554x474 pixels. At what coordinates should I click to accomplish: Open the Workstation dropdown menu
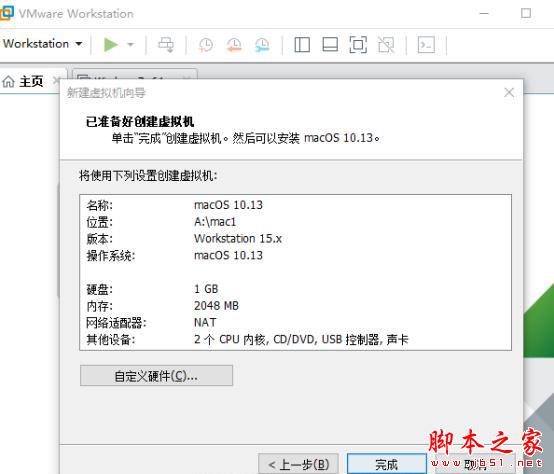point(42,44)
